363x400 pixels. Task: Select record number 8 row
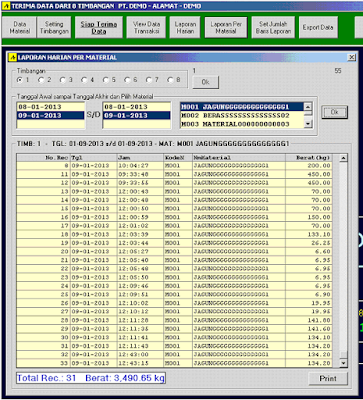coord(174,166)
